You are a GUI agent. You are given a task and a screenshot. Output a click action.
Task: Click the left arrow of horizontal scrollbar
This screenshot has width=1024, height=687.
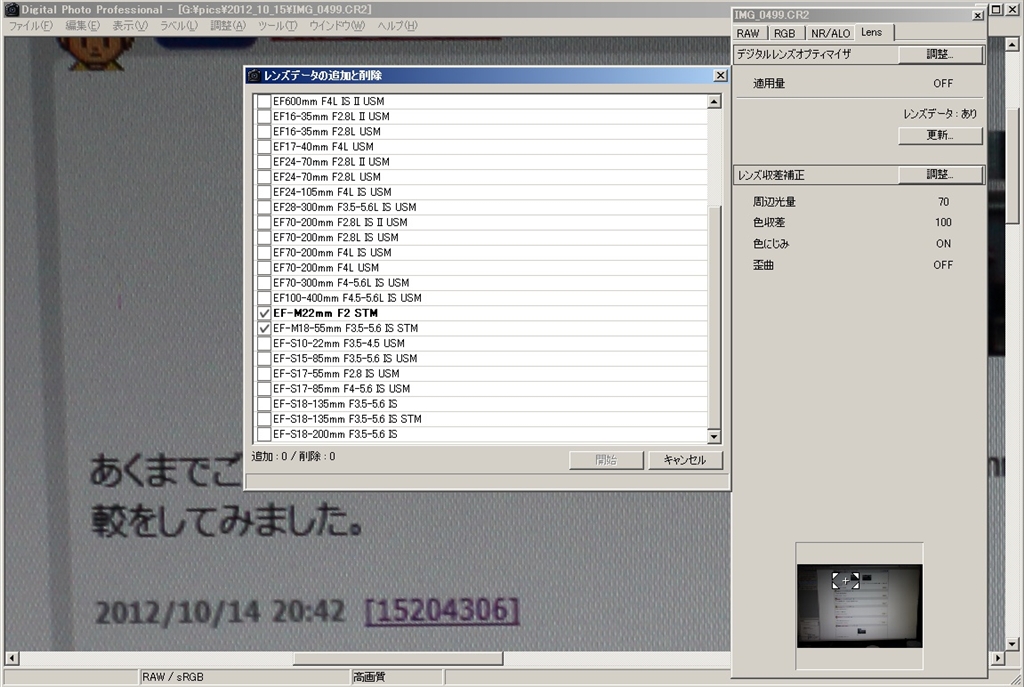[x=11, y=658]
